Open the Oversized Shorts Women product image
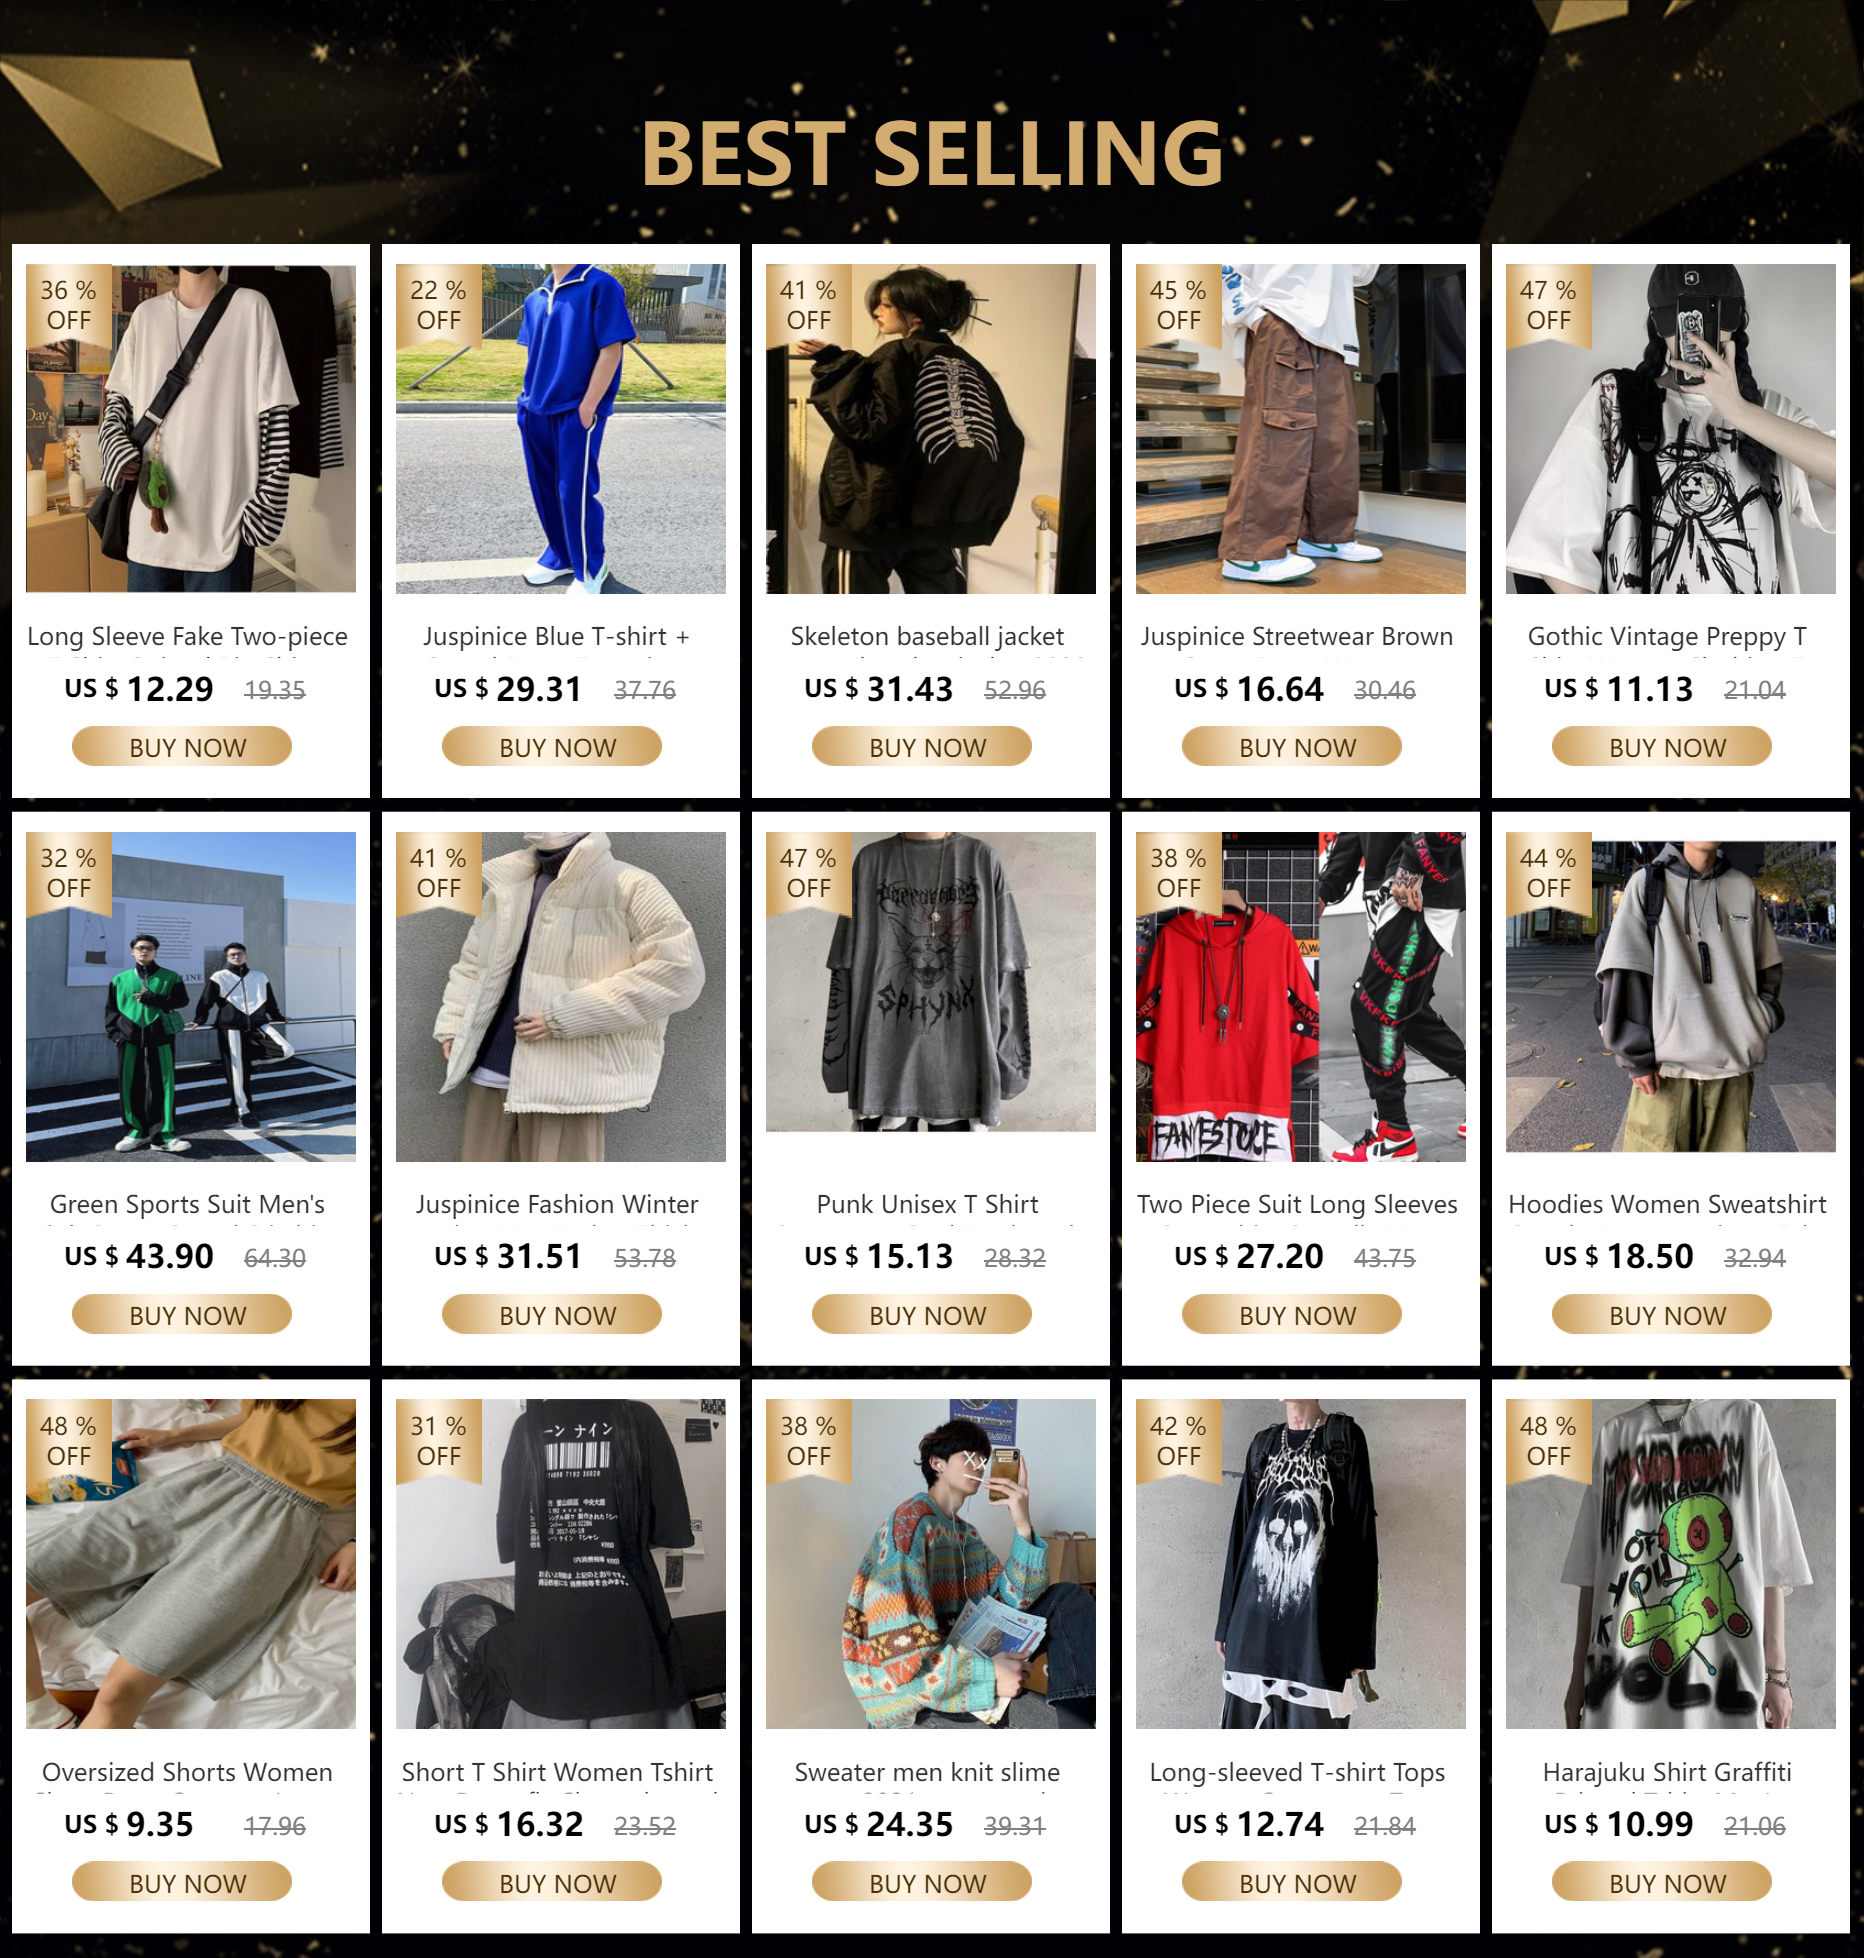The image size is (1864, 1958). point(190,1564)
